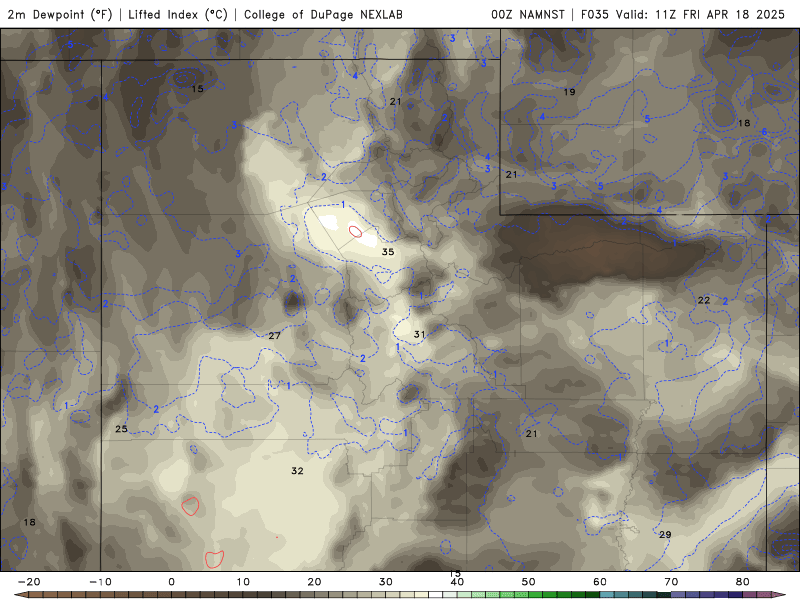Click the 80 label on the color scale

click(743, 582)
